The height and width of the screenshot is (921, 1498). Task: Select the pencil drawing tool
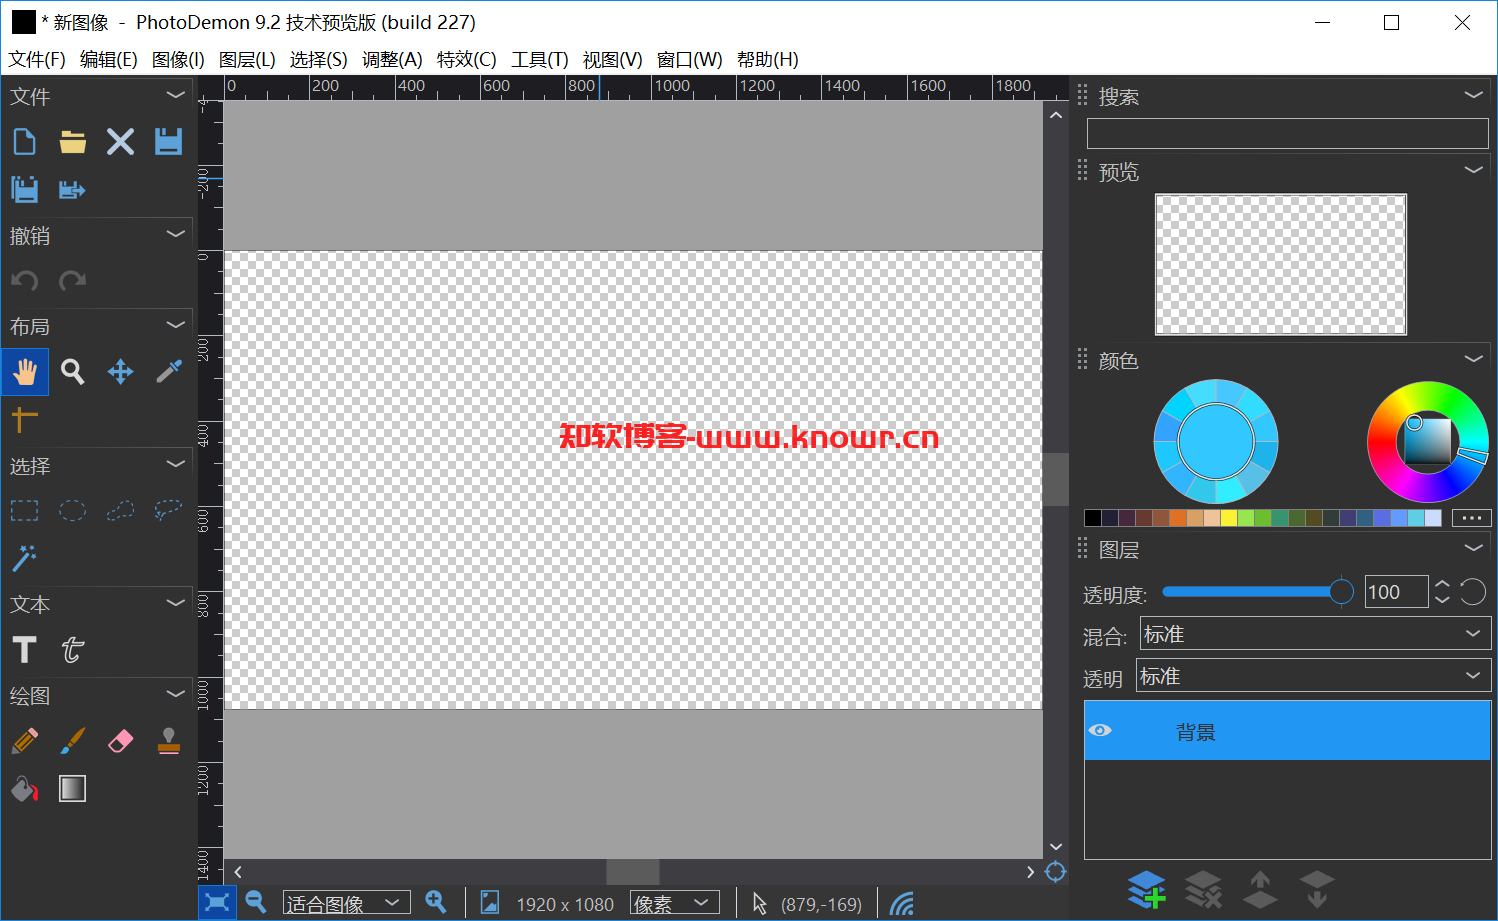point(24,741)
